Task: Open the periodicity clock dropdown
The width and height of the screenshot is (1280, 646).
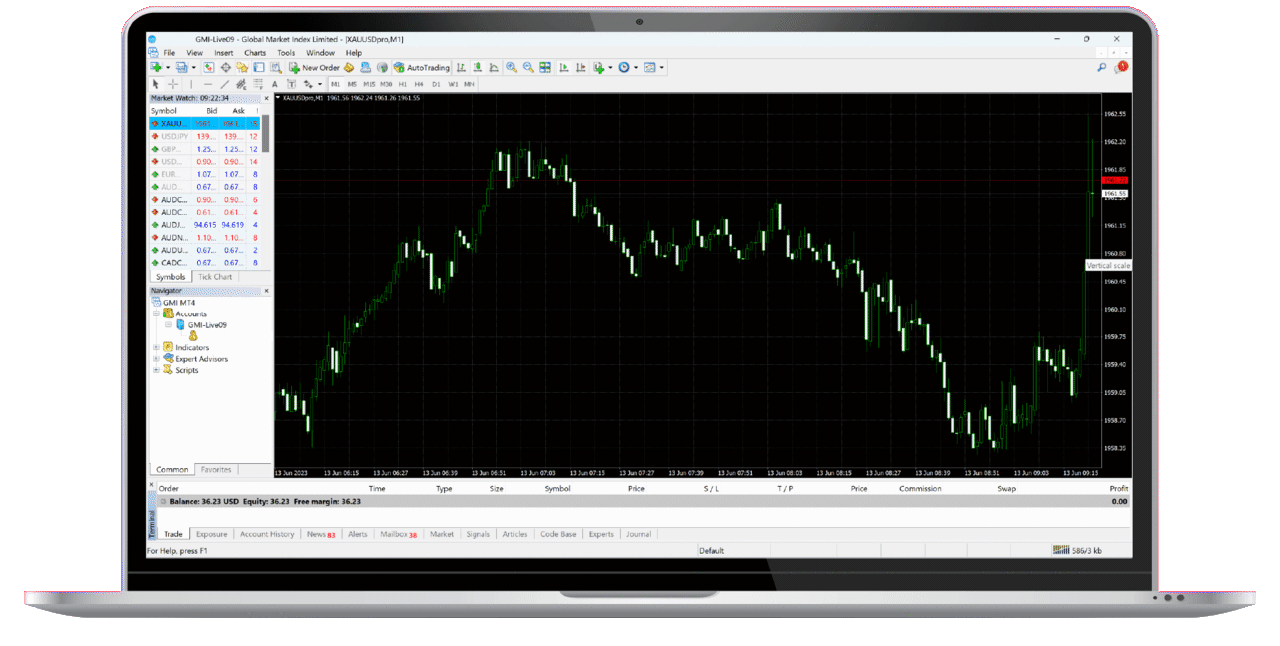Action: 627,68
